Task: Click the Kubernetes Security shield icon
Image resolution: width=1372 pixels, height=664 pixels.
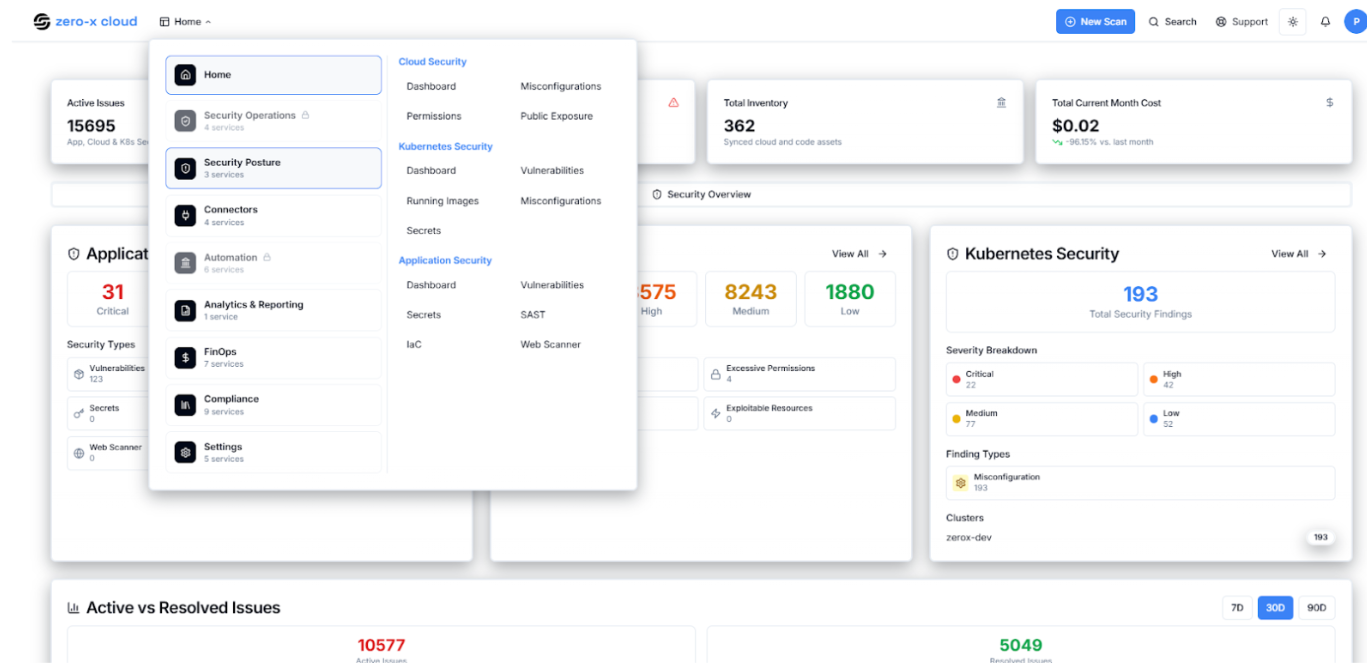Action: [x=953, y=254]
